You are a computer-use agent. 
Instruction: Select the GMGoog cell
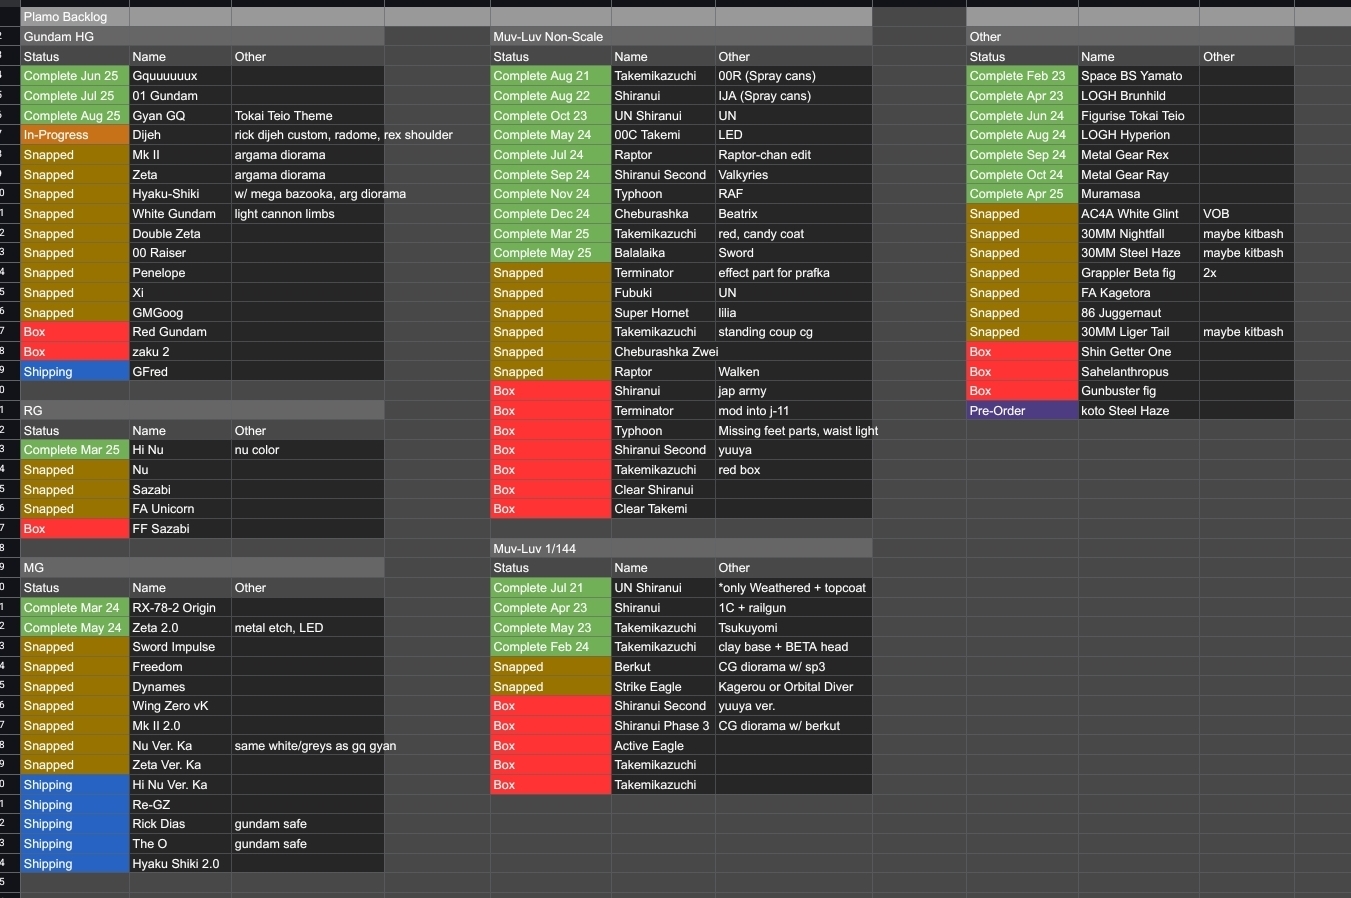point(180,313)
